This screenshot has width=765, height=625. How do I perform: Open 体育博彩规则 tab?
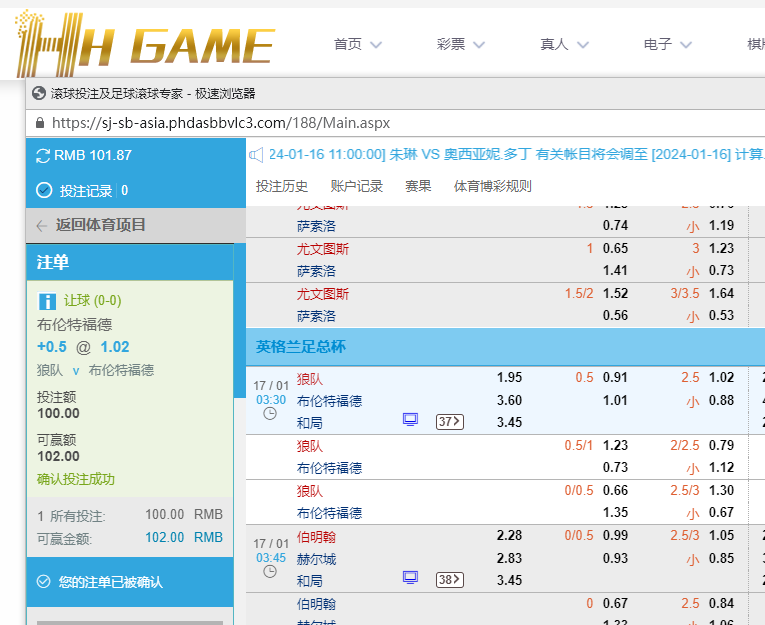(492, 186)
